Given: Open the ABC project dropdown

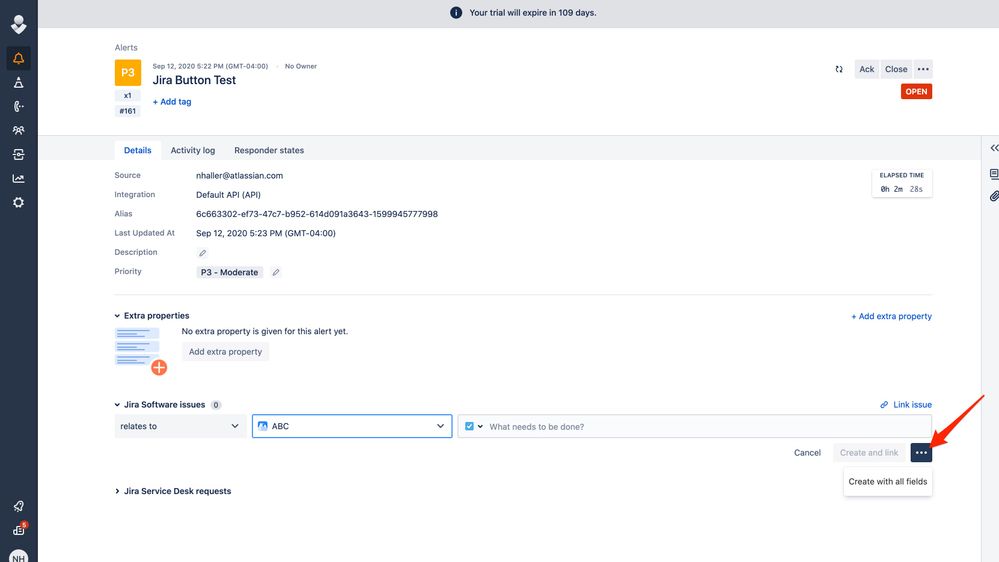Looking at the screenshot, I should (352, 426).
